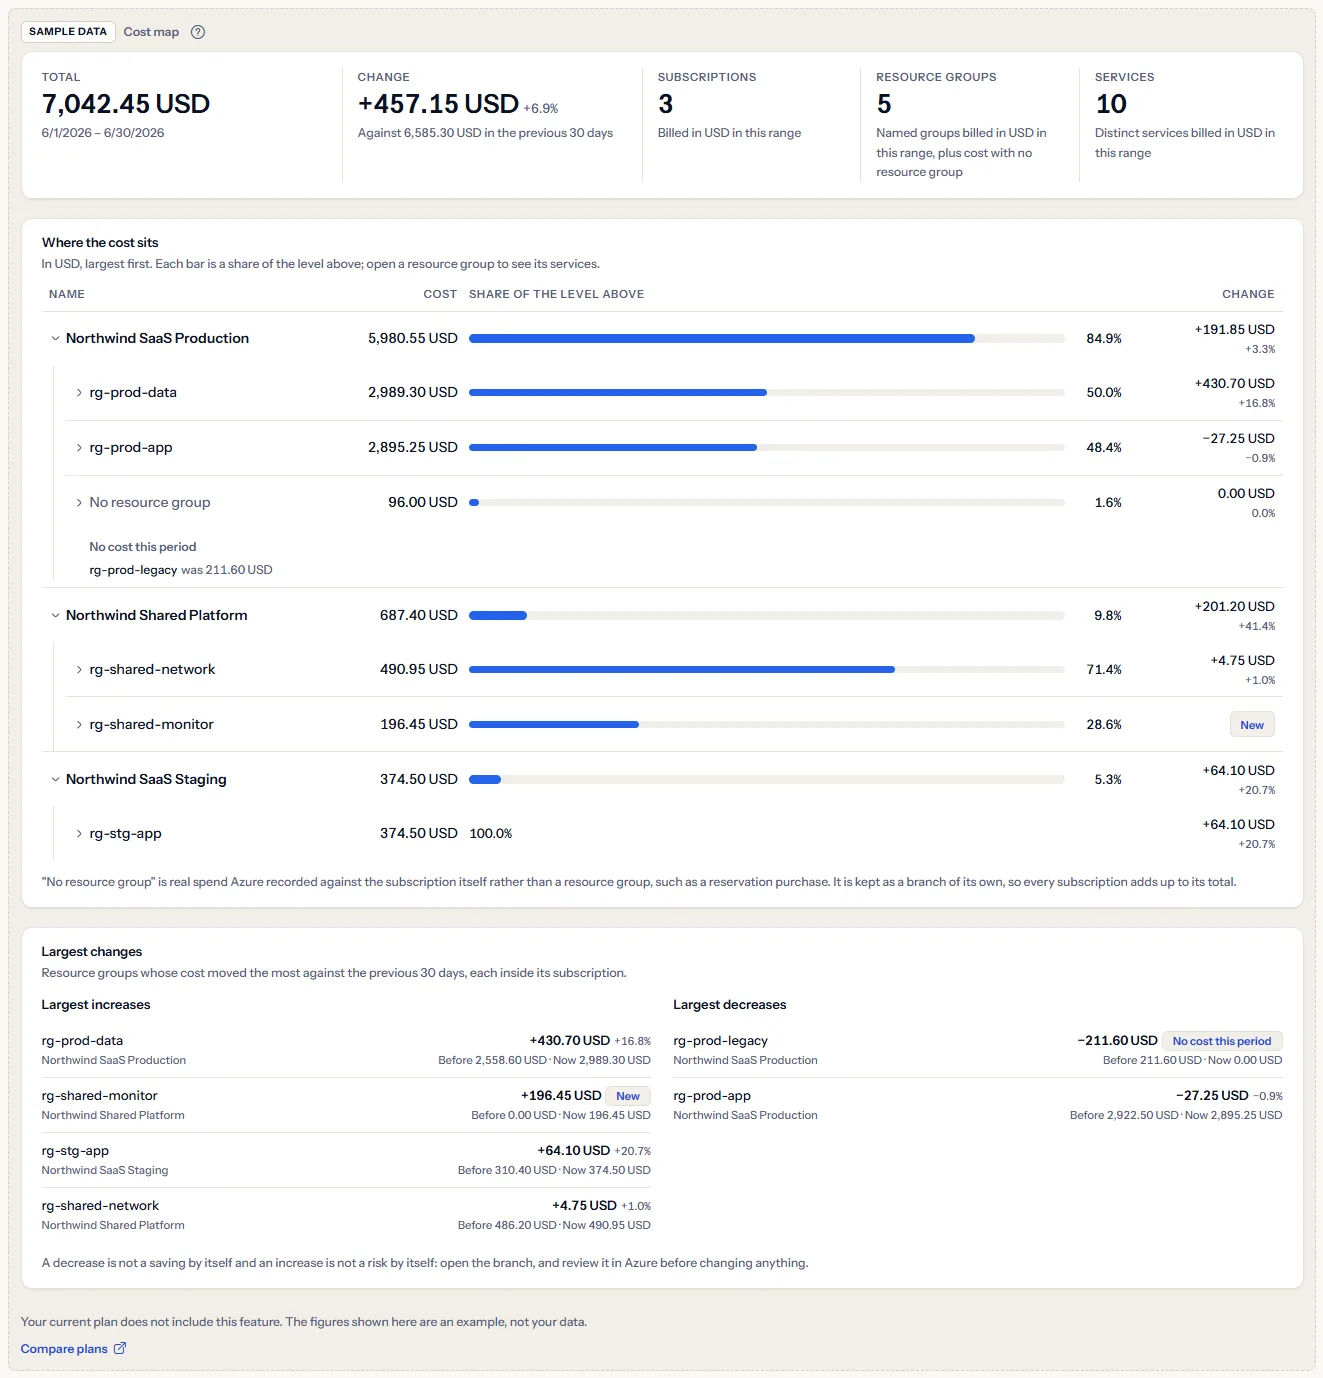Click the Largest changes heading
The image size is (1323, 1378).
pos(92,952)
